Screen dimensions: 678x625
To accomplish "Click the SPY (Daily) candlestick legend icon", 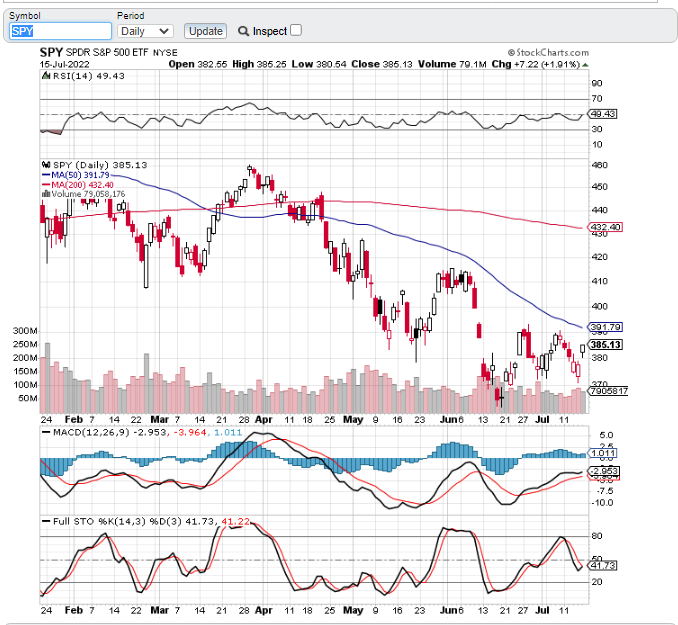I will (46, 165).
